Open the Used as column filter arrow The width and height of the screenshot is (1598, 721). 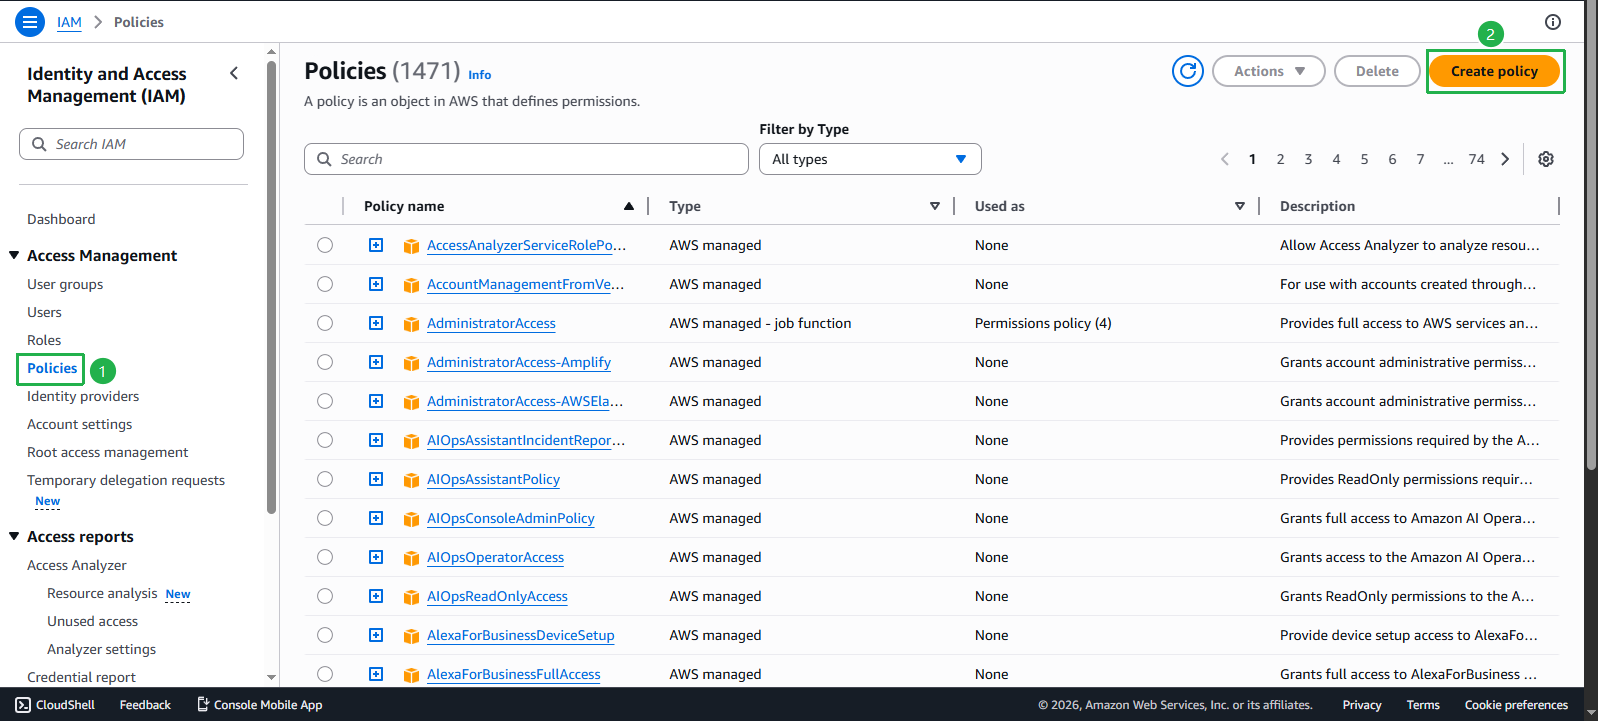[x=1240, y=206]
